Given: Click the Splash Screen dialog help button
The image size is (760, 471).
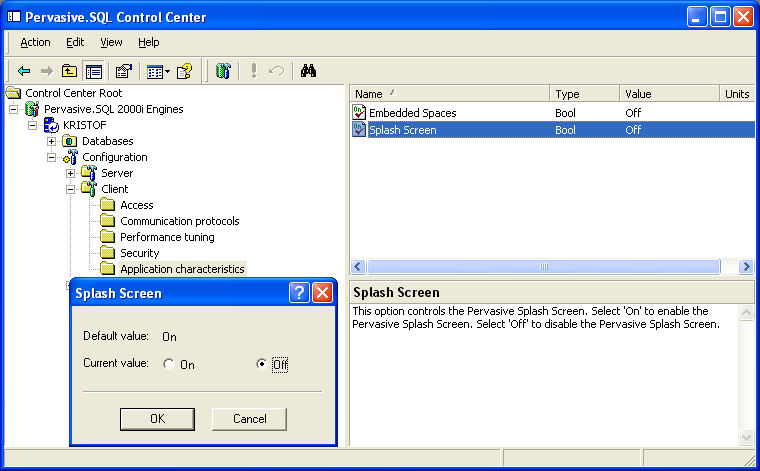Looking at the screenshot, I should click(299, 293).
